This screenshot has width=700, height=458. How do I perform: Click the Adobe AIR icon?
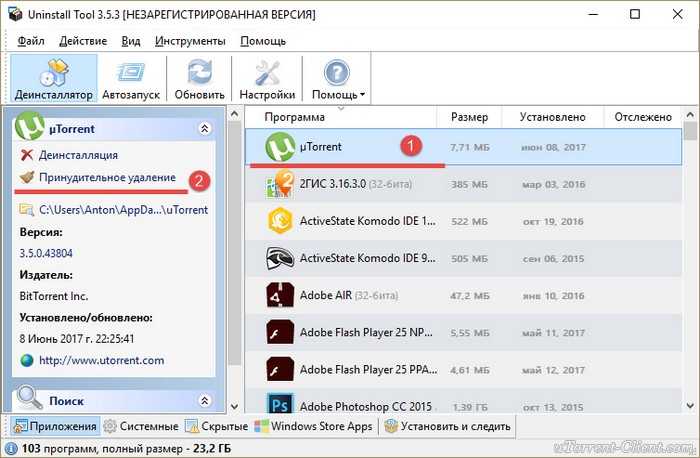point(280,295)
